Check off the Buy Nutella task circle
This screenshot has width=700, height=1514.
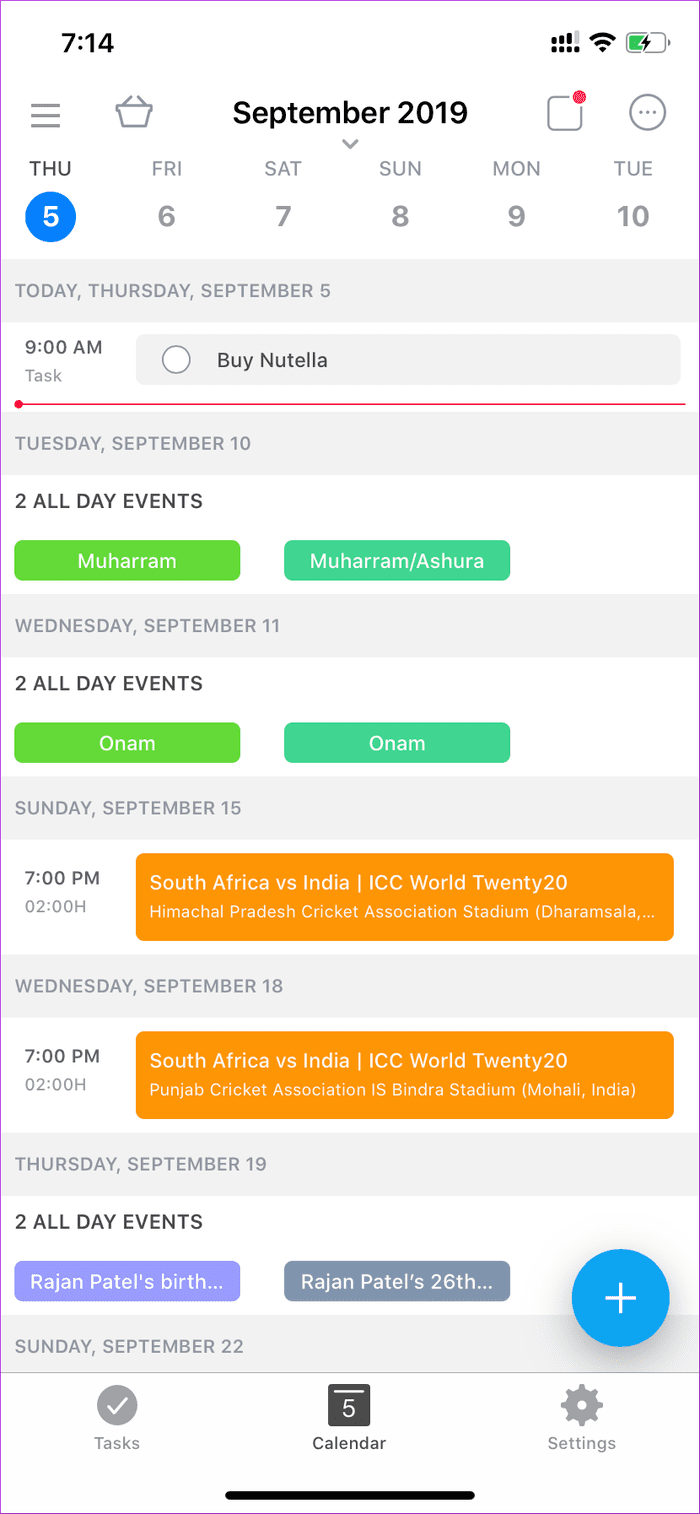point(176,360)
